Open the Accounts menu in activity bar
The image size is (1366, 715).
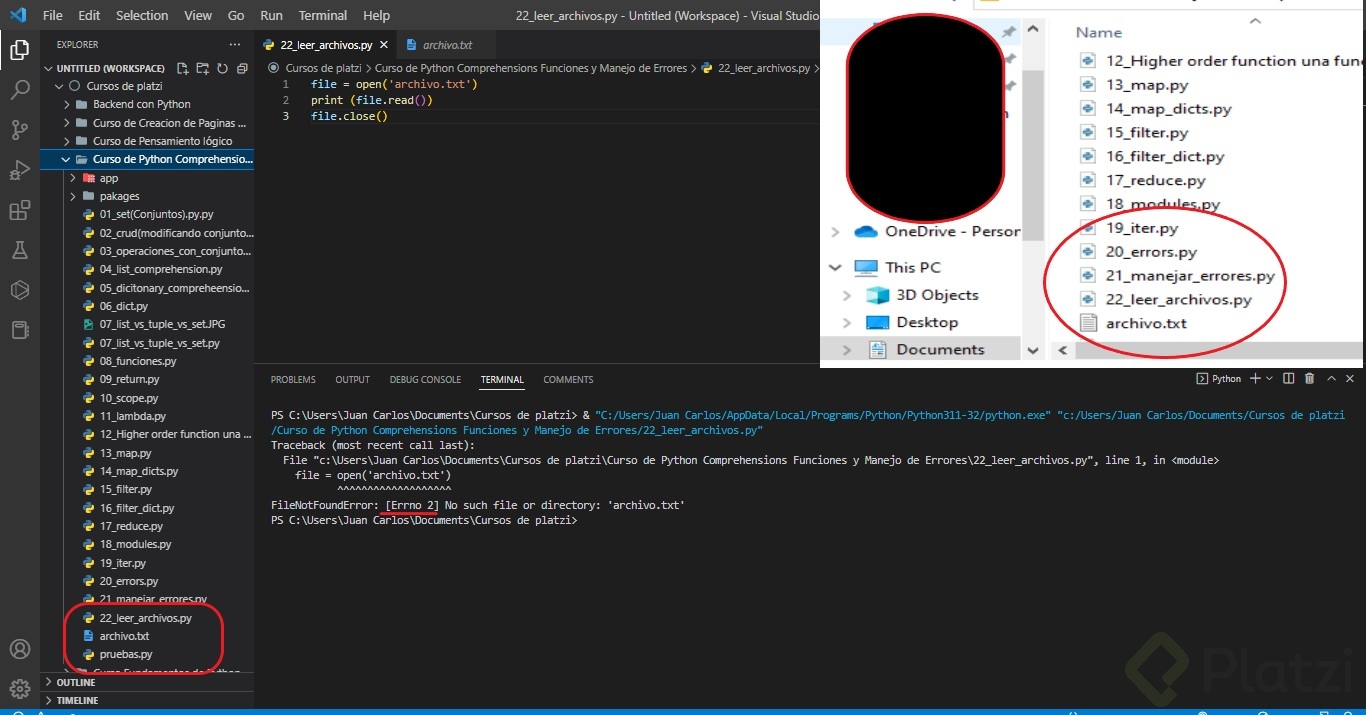[19, 650]
